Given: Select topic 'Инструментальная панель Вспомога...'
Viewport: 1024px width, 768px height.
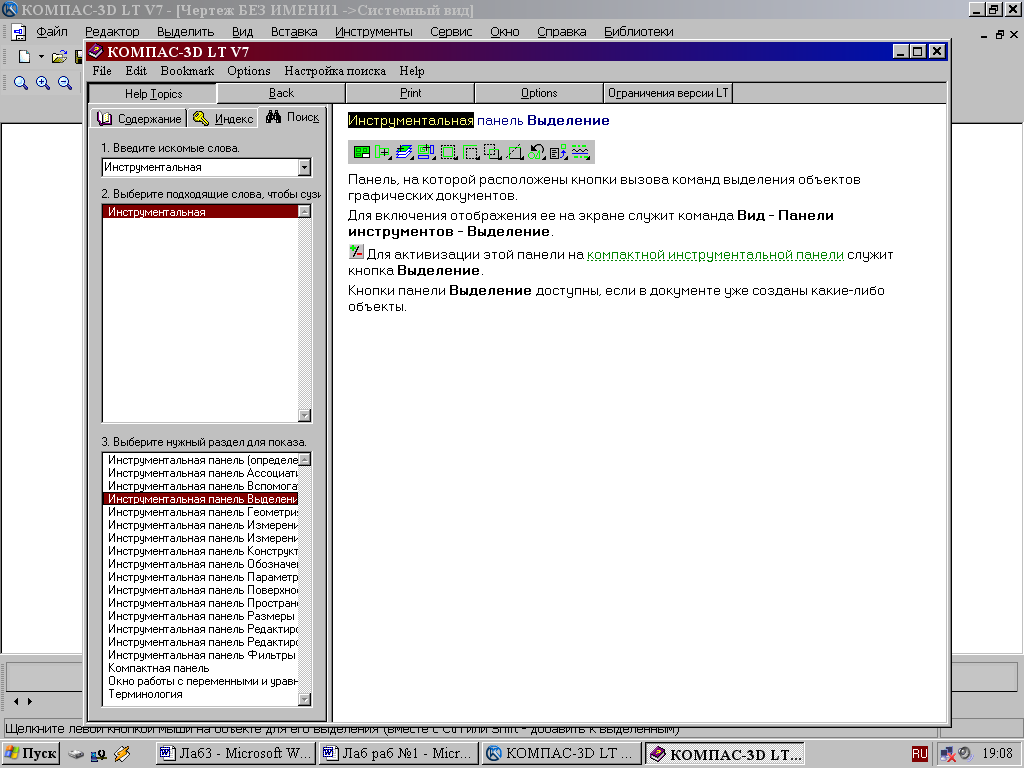Looking at the screenshot, I should (200, 486).
